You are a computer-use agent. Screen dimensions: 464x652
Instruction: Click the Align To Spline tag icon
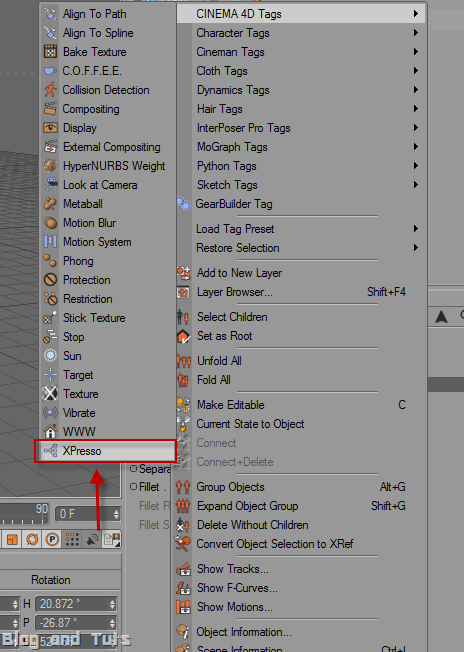50,33
